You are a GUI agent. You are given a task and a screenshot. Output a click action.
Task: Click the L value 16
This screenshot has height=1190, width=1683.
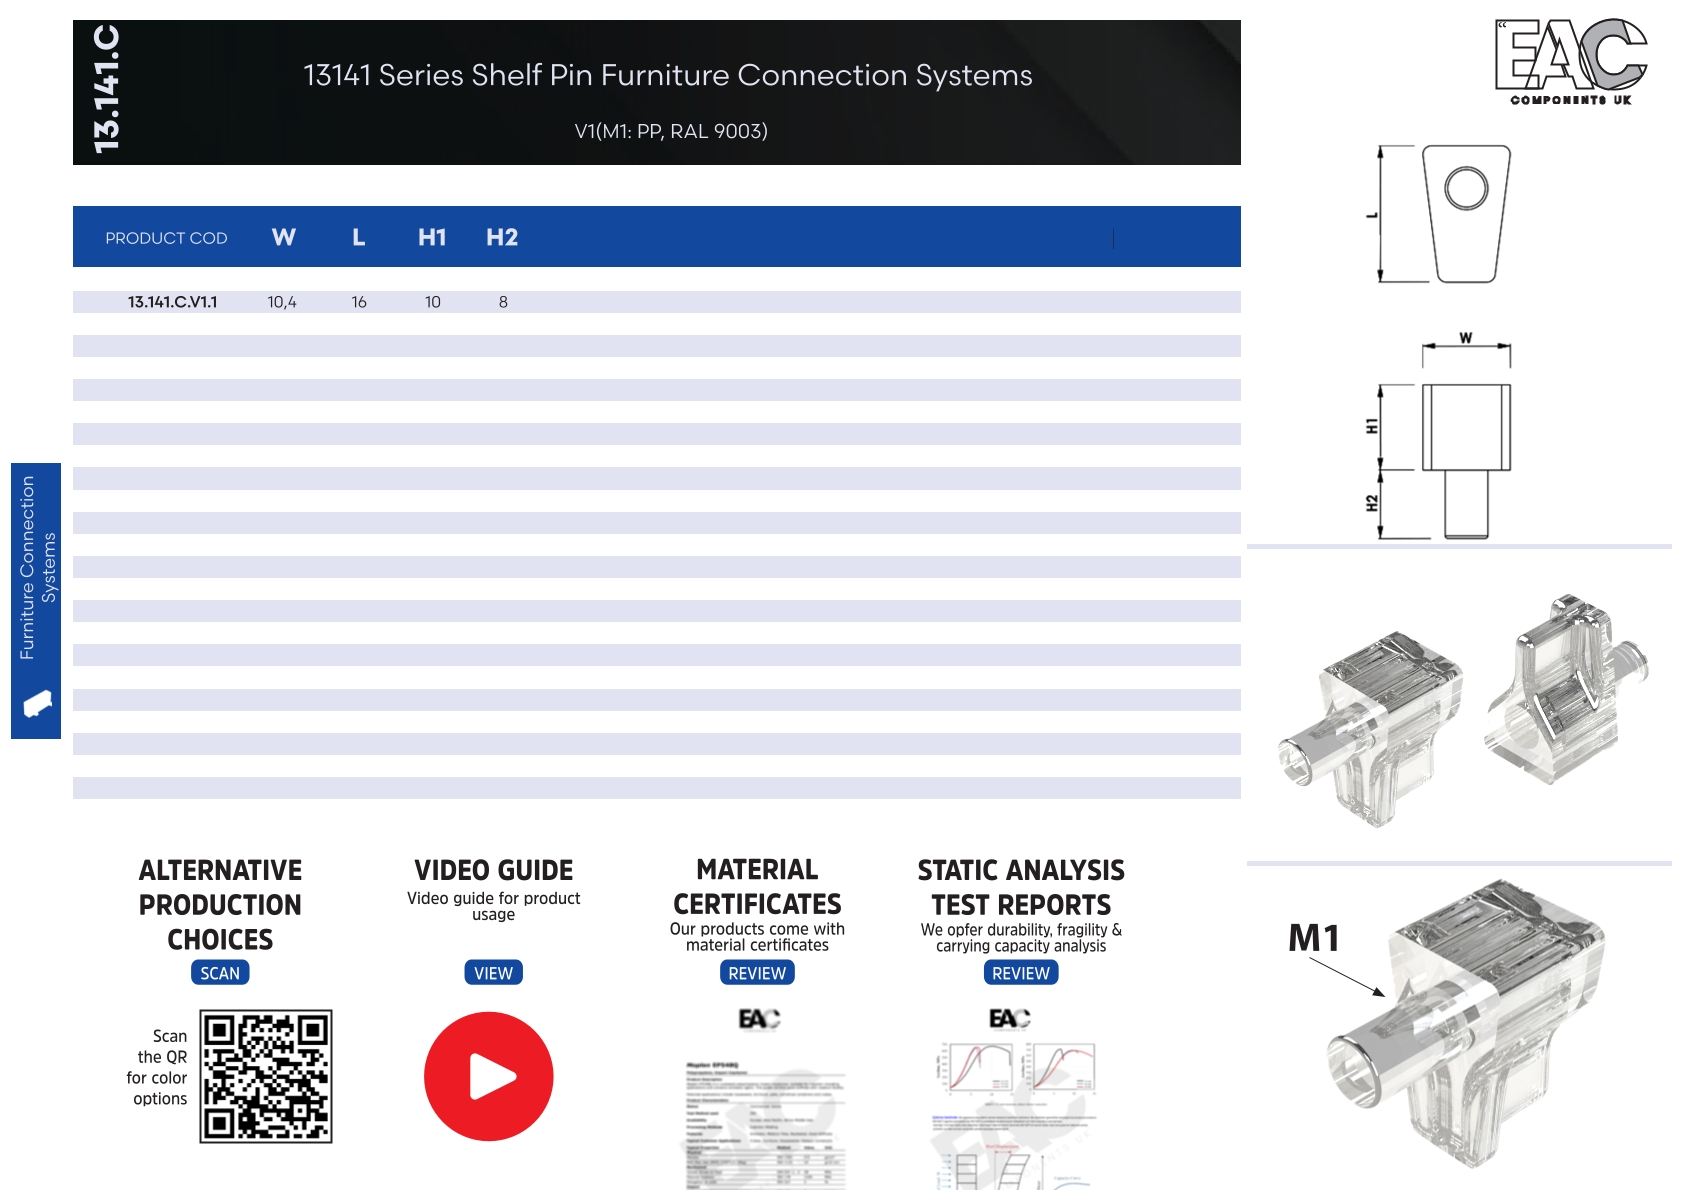359,302
